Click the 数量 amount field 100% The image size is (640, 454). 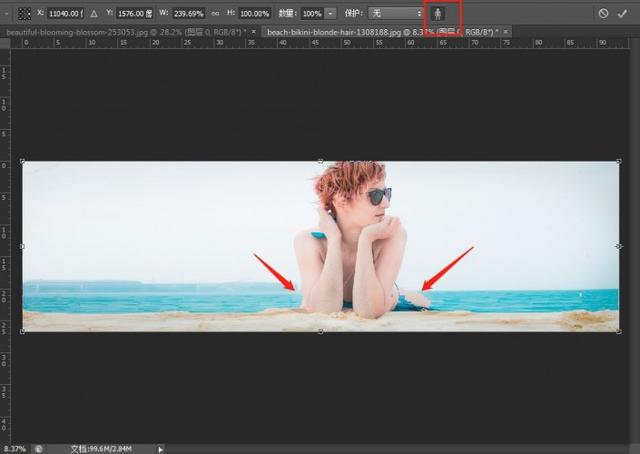point(313,13)
